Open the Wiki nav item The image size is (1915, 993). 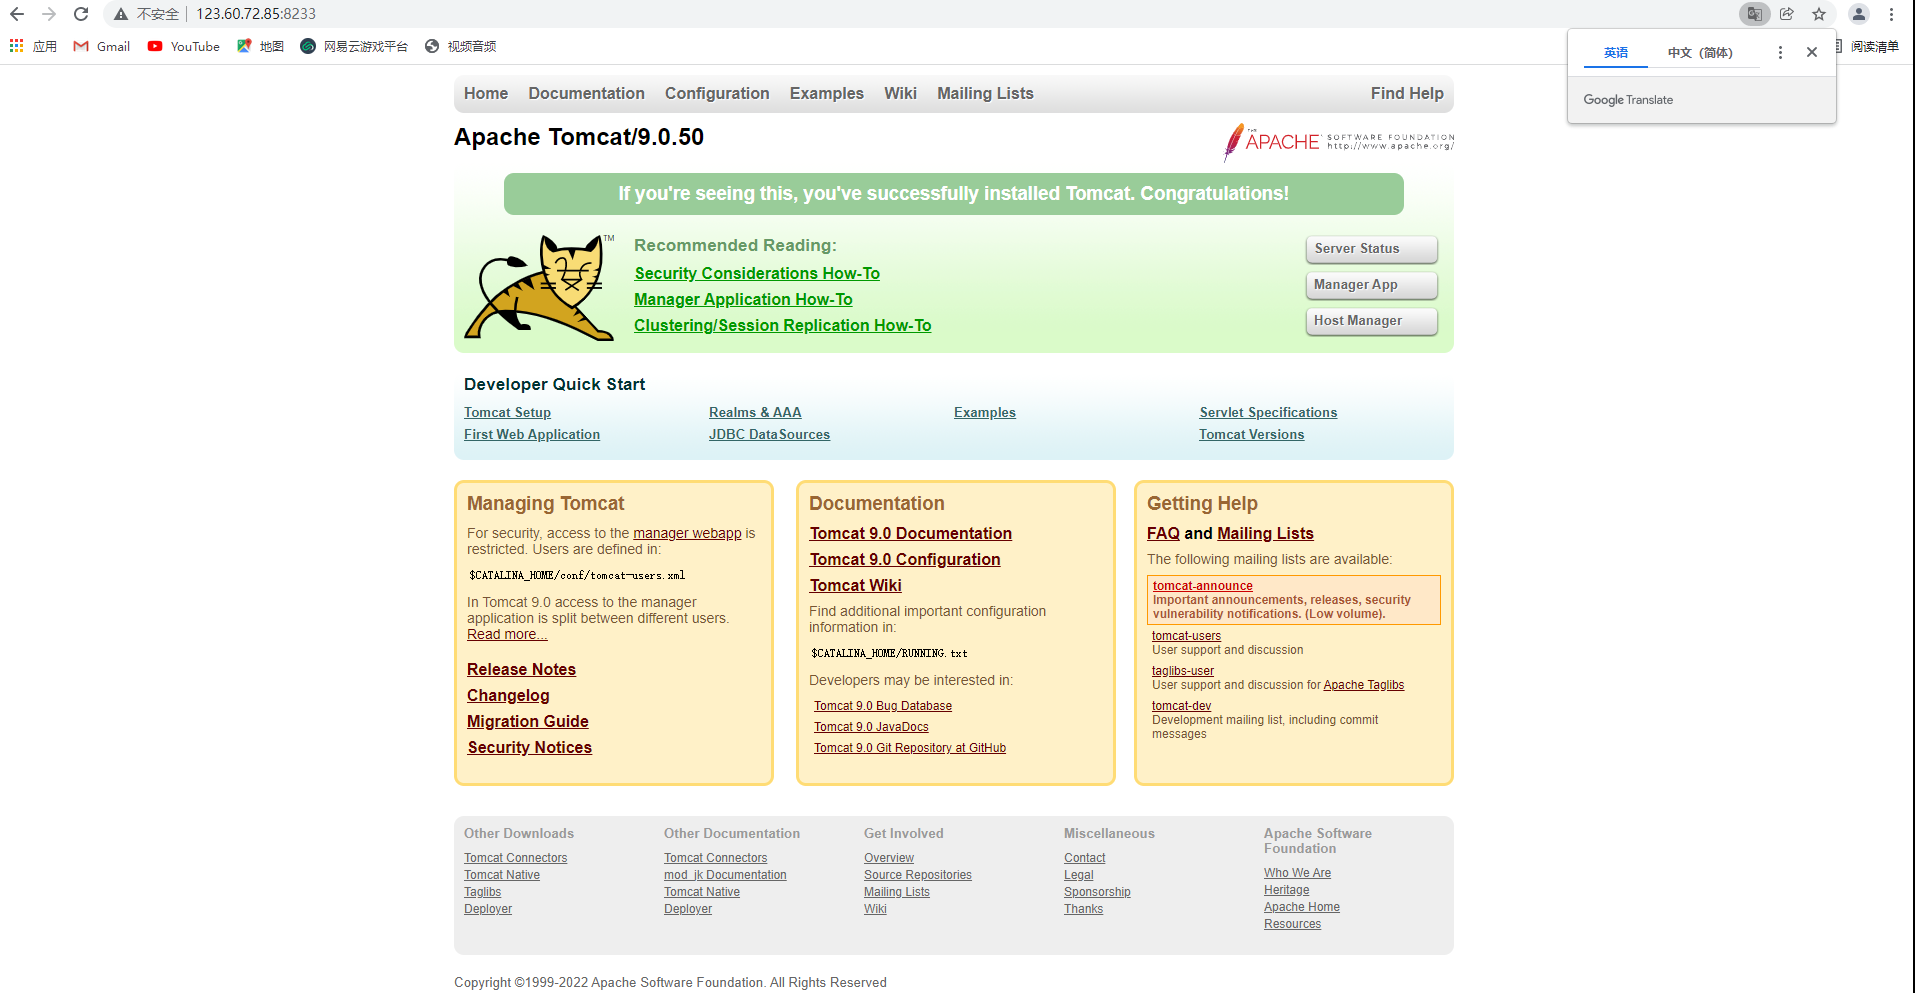pos(900,93)
